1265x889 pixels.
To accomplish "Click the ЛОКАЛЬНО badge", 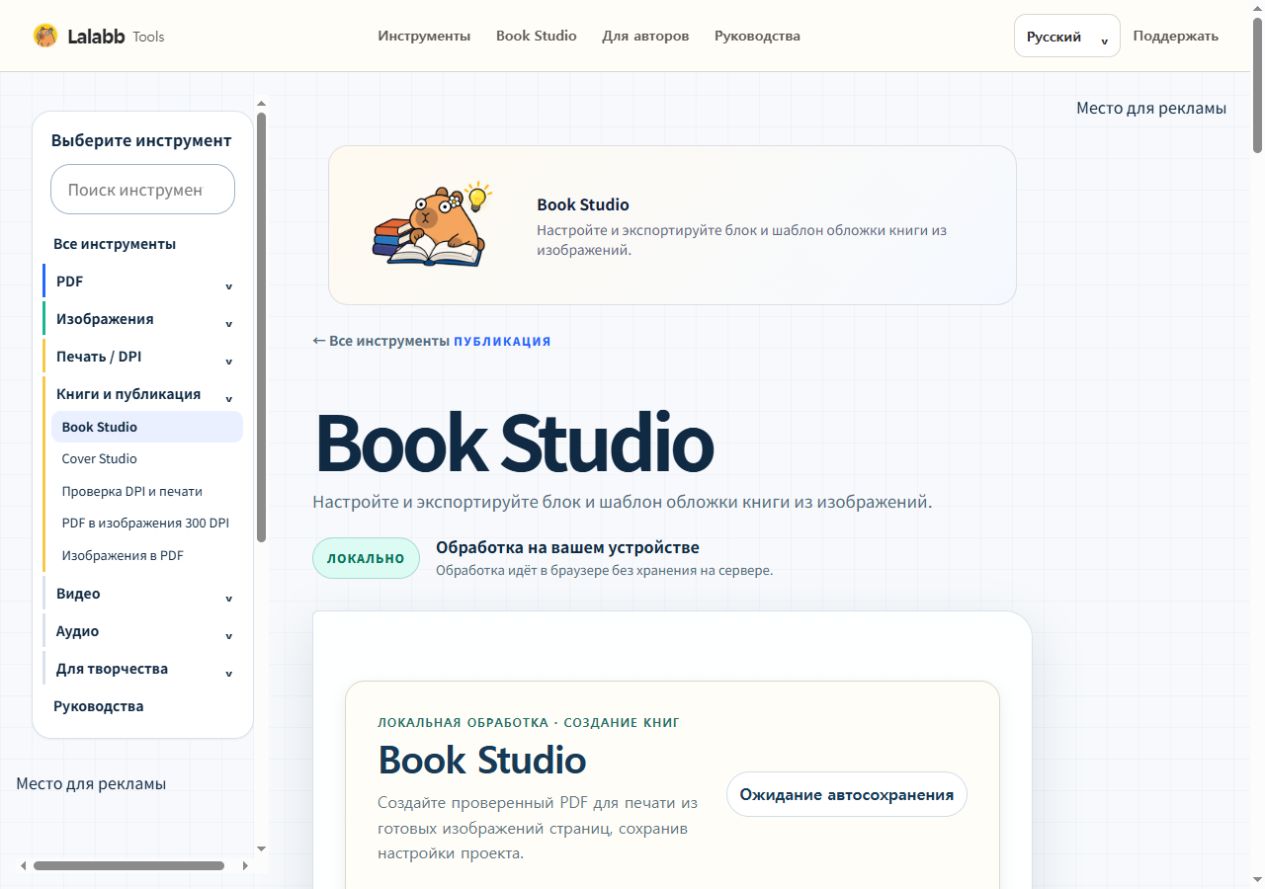I will tap(366, 558).
